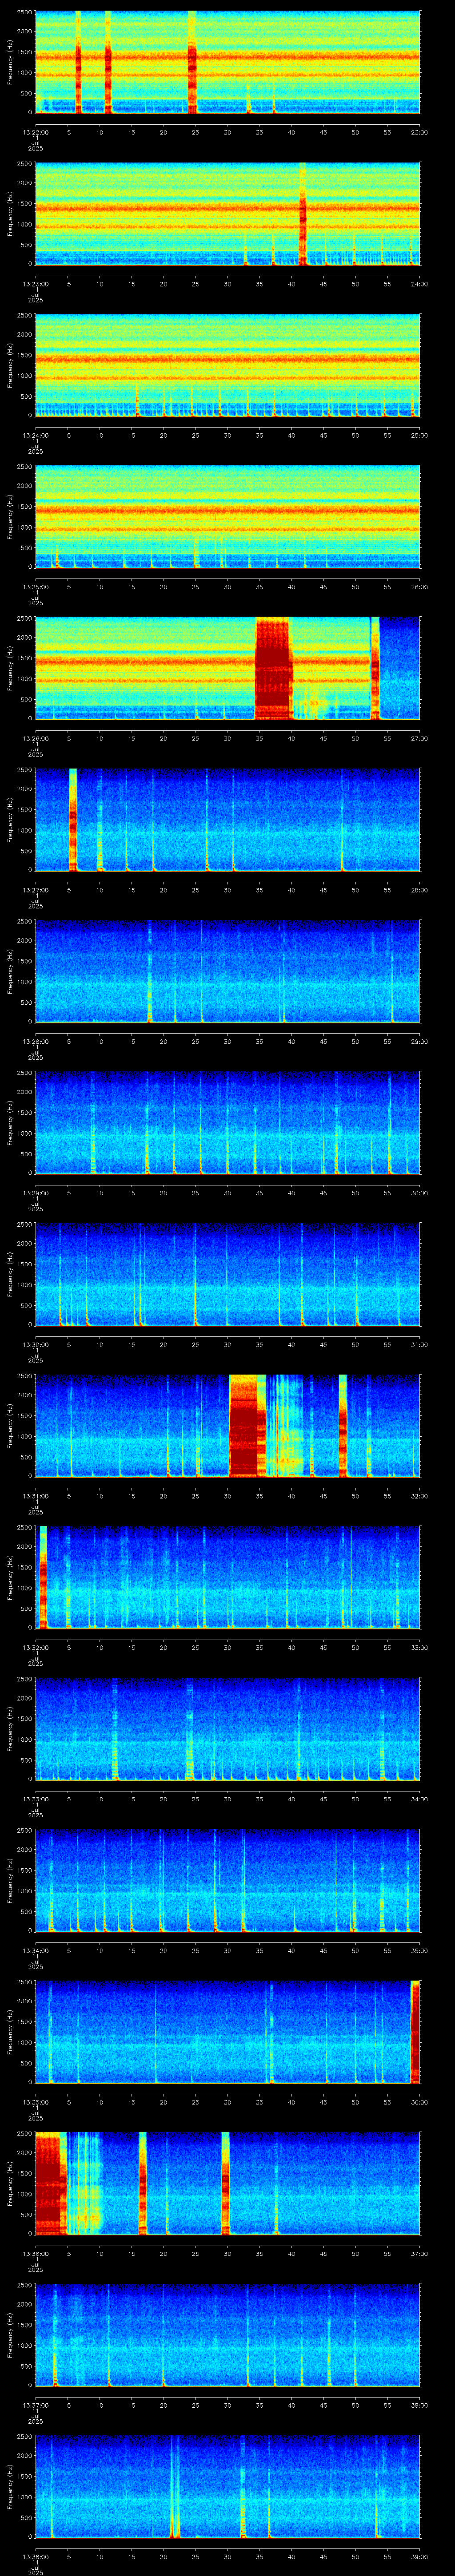Click the 13:30:00 start time label
455x2576 pixels.
pyautogui.click(x=35, y=1344)
